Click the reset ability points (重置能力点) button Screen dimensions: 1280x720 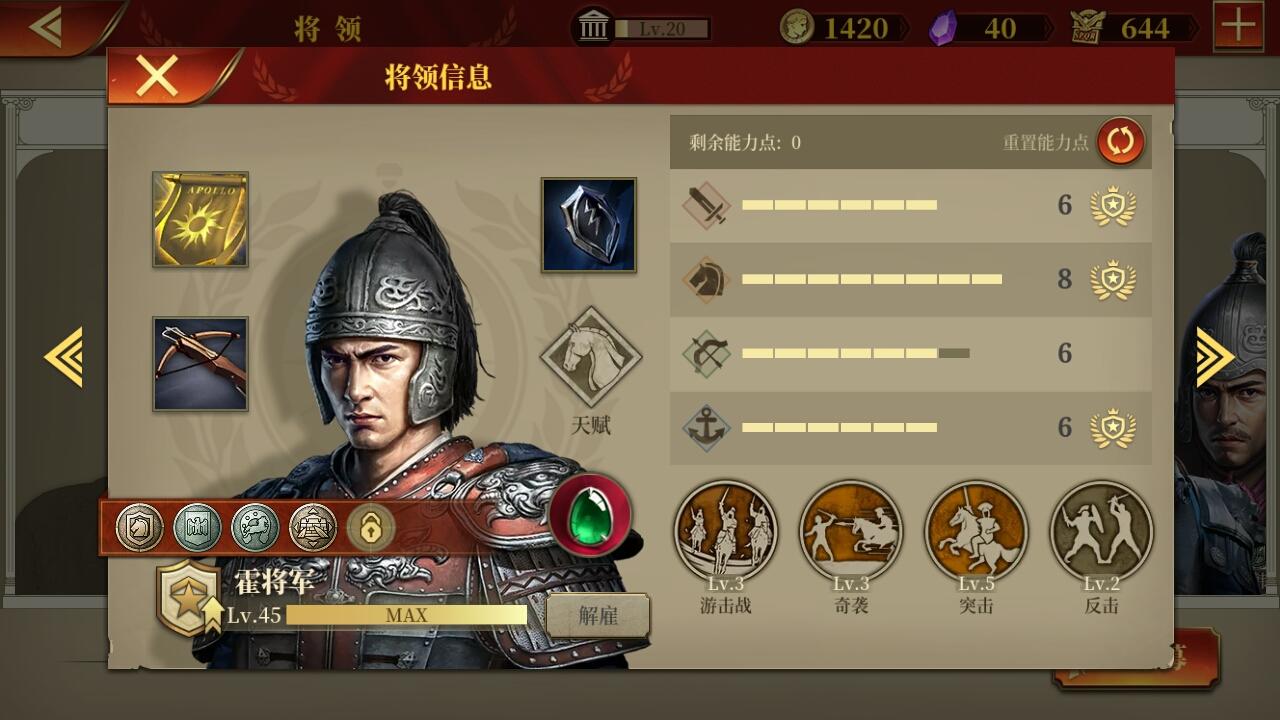pyautogui.click(x=1121, y=142)
